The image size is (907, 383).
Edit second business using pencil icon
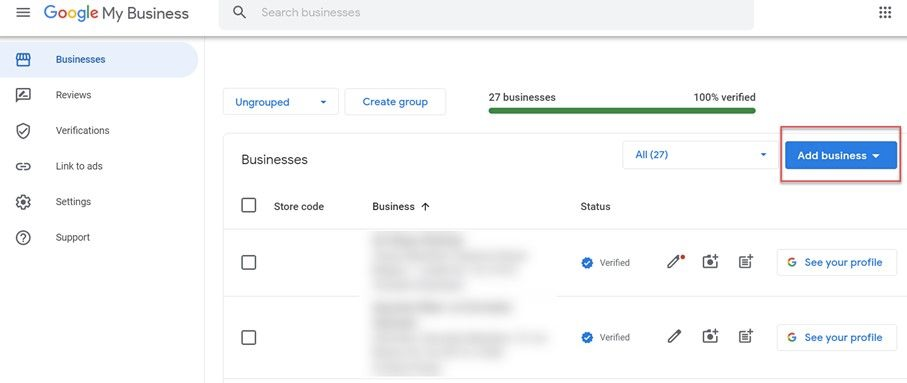(674, 337)
